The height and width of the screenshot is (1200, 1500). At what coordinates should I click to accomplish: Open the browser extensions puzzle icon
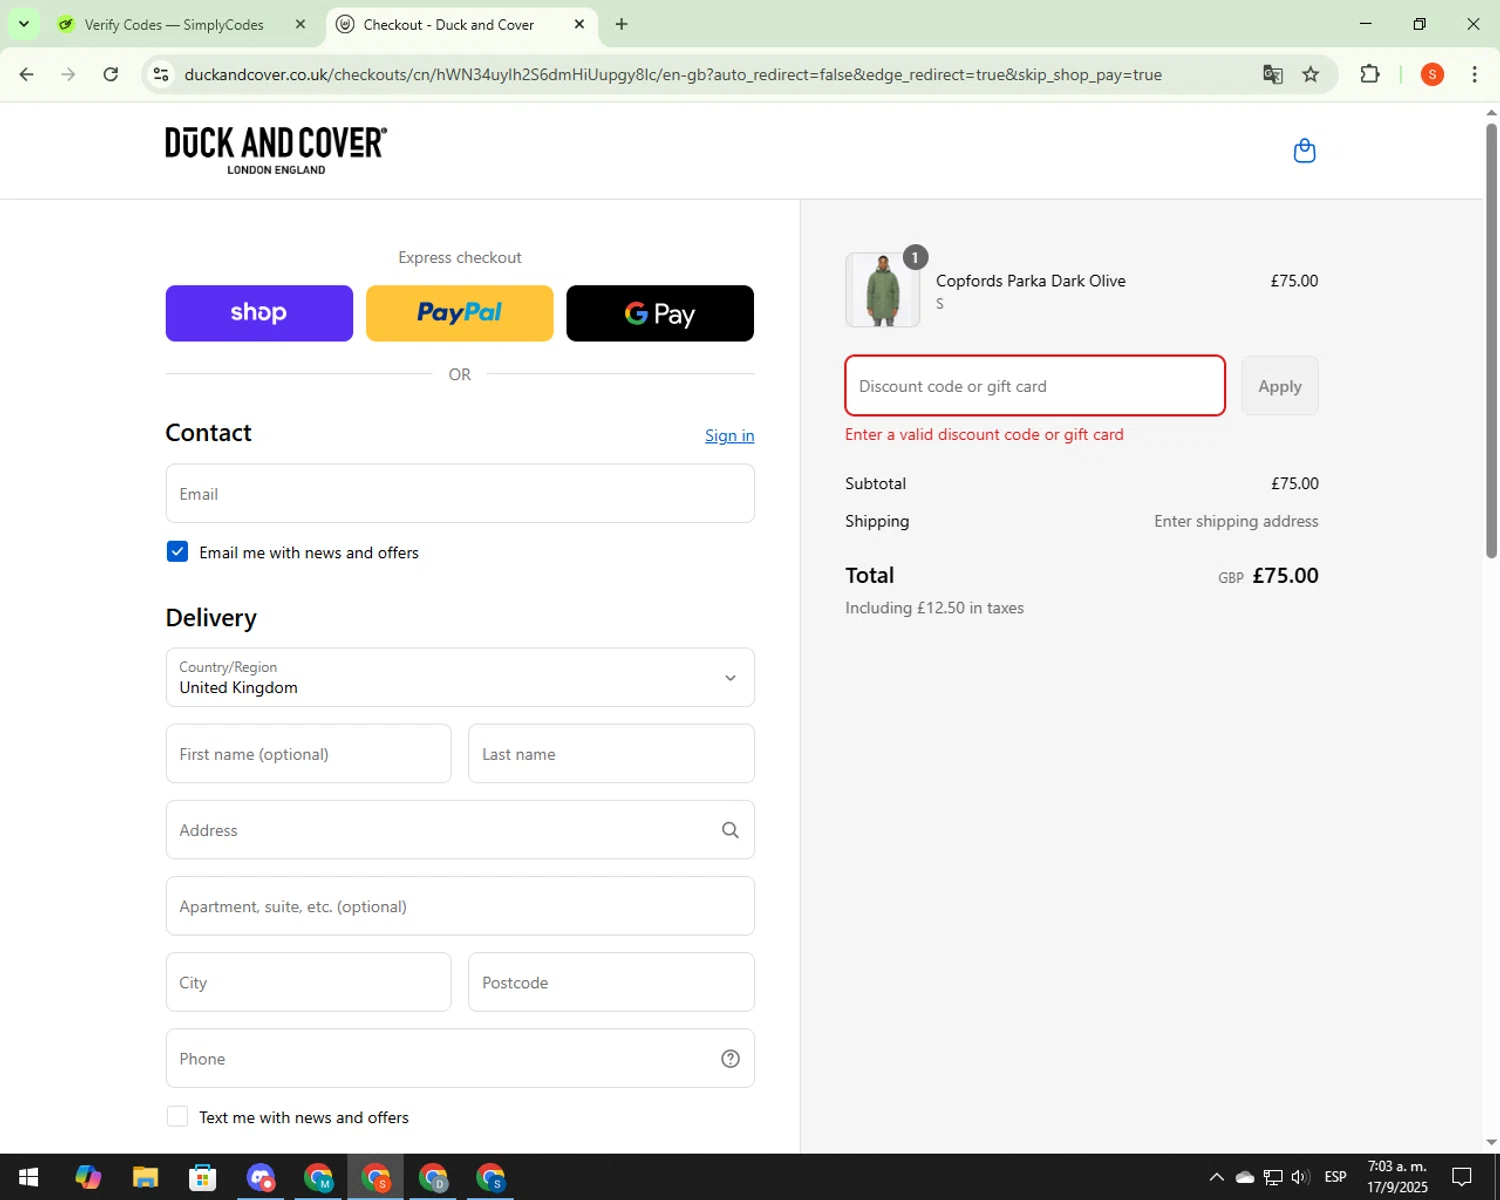tap(1370, 75)
